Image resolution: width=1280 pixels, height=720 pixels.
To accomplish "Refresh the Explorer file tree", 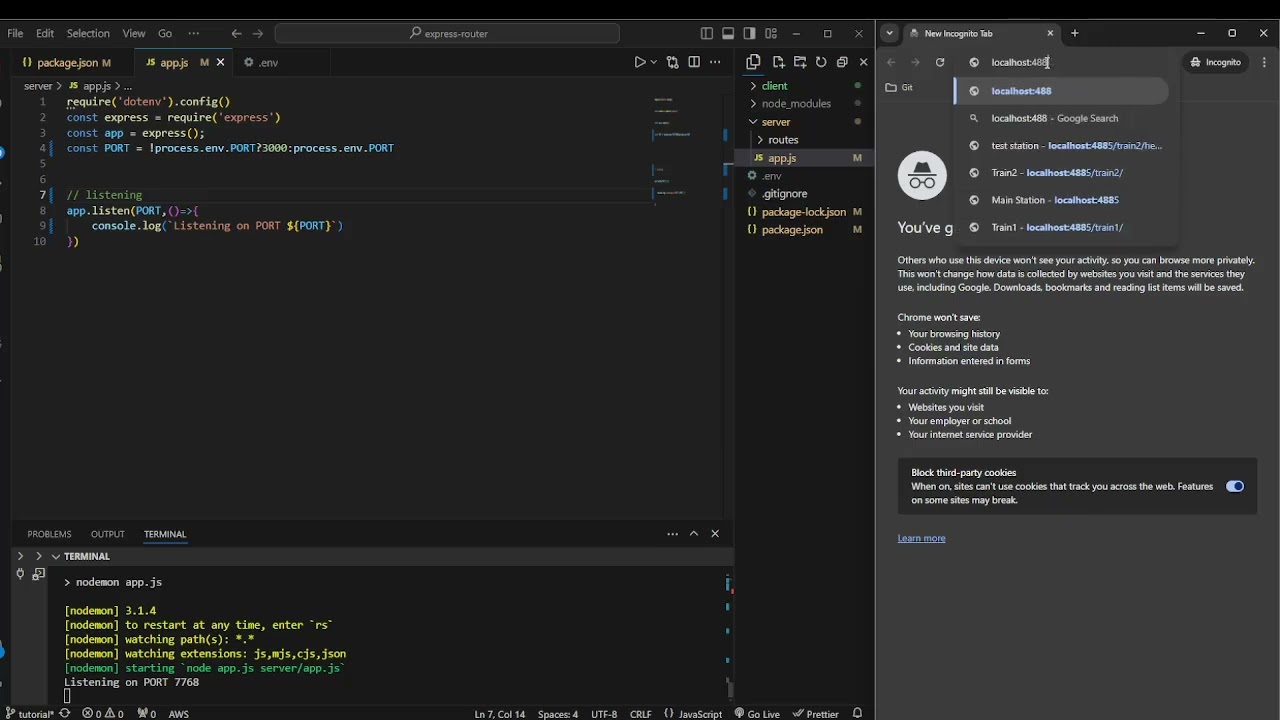I will (x=821, y=62).
